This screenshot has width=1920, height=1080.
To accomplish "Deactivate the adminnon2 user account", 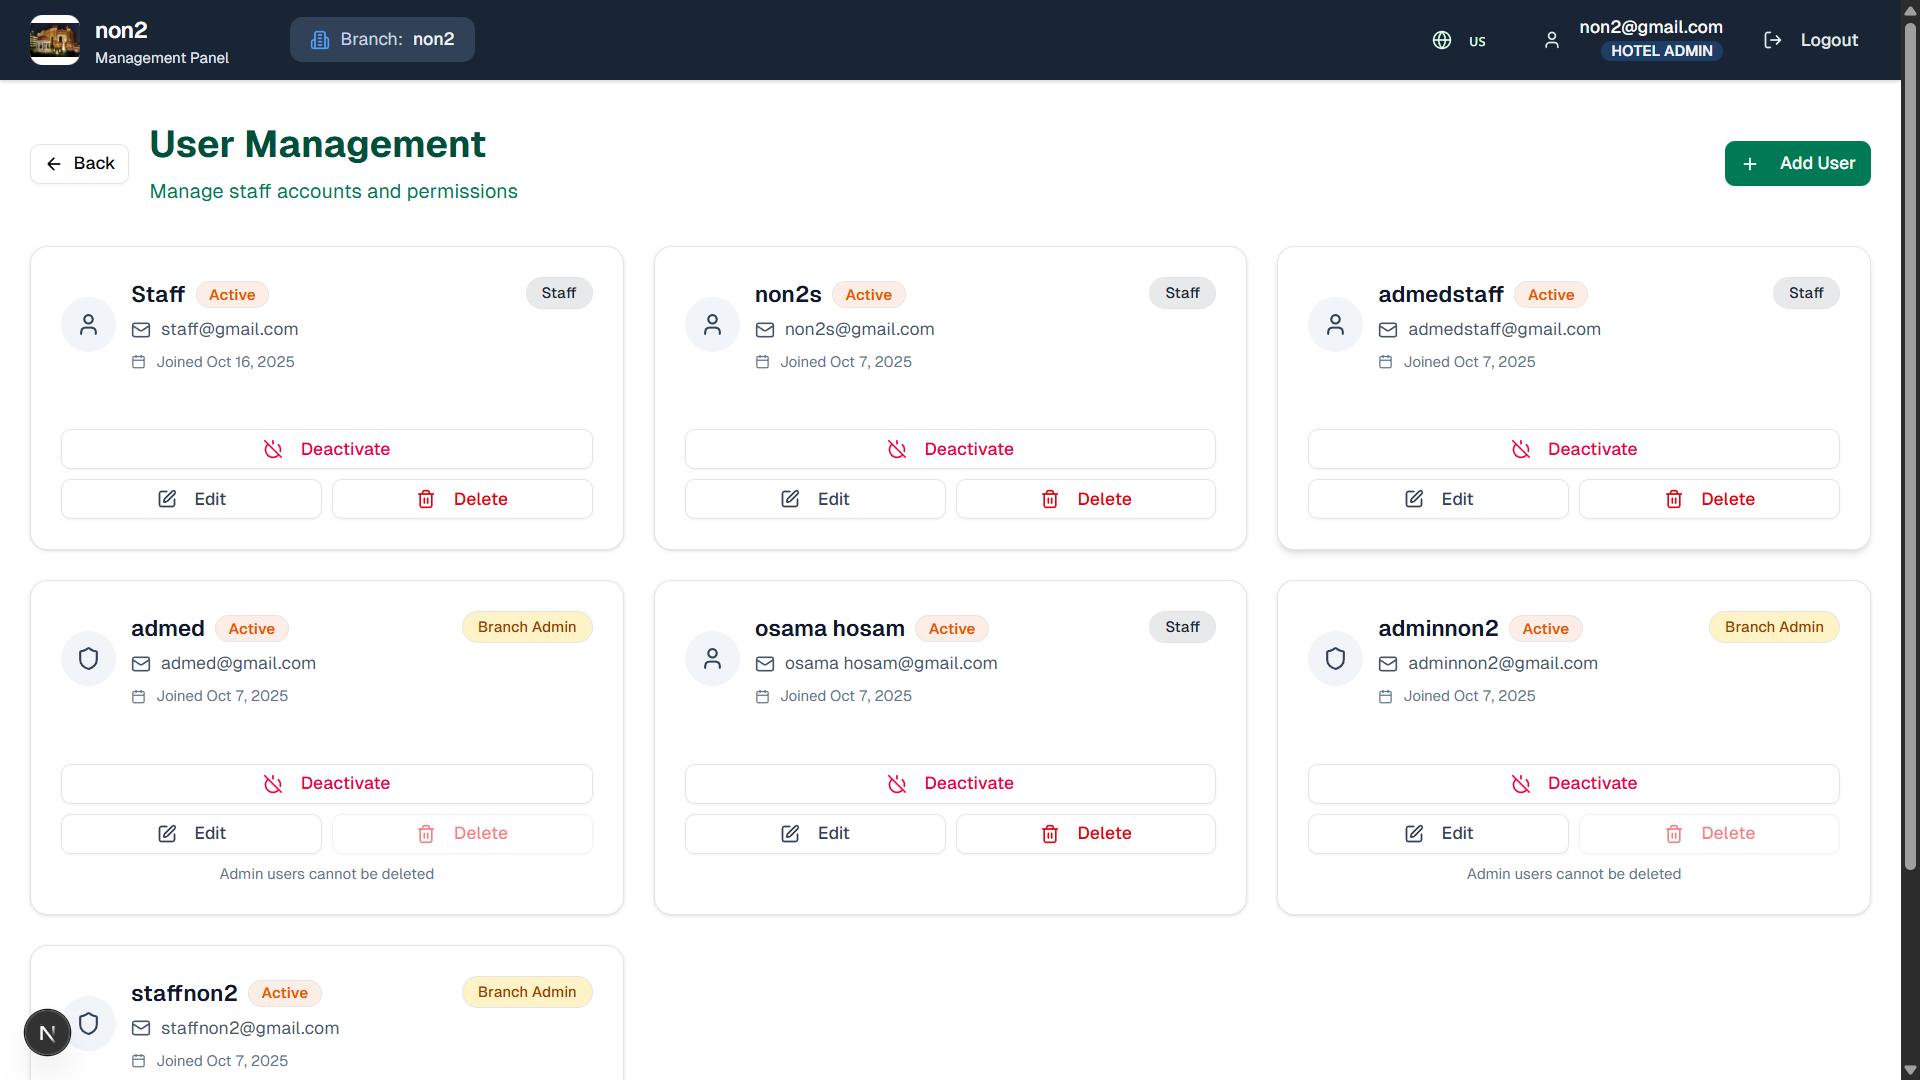I will click(1573, 784).
